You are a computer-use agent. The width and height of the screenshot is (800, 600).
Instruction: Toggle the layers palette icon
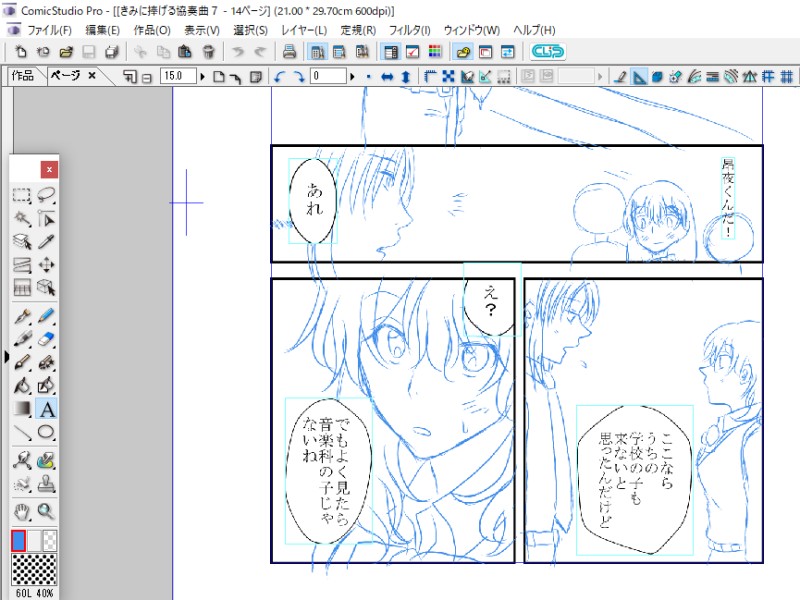[391, 52]
